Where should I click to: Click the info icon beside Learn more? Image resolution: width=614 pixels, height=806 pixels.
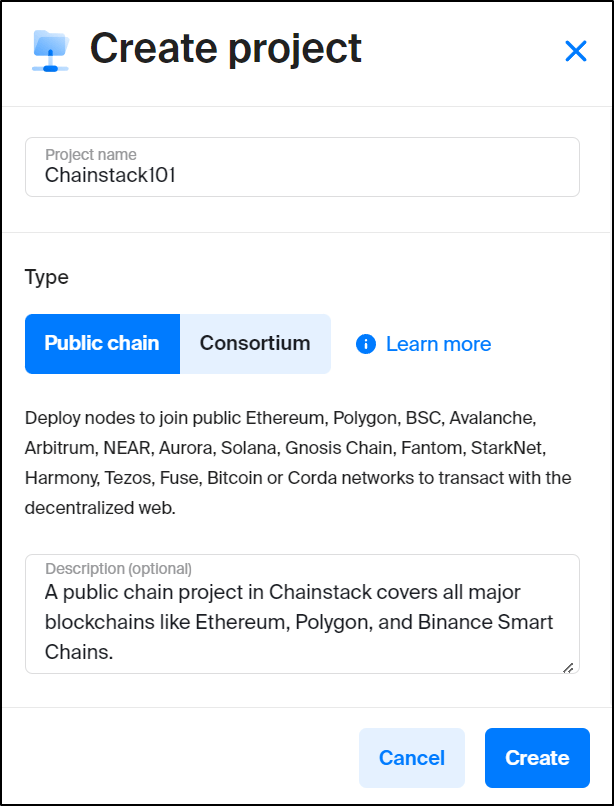pyautogui.click(x=366, y=344)
